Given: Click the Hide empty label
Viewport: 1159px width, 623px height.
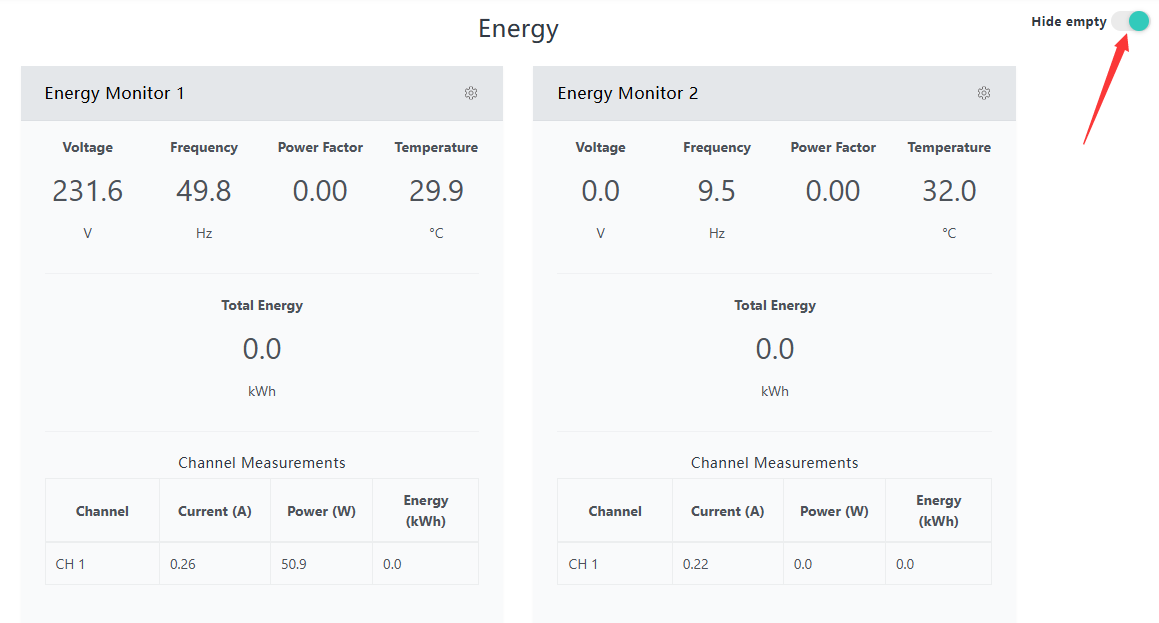Looking at the screenshot, I should pyautogui.click(x=1069, y=21).
